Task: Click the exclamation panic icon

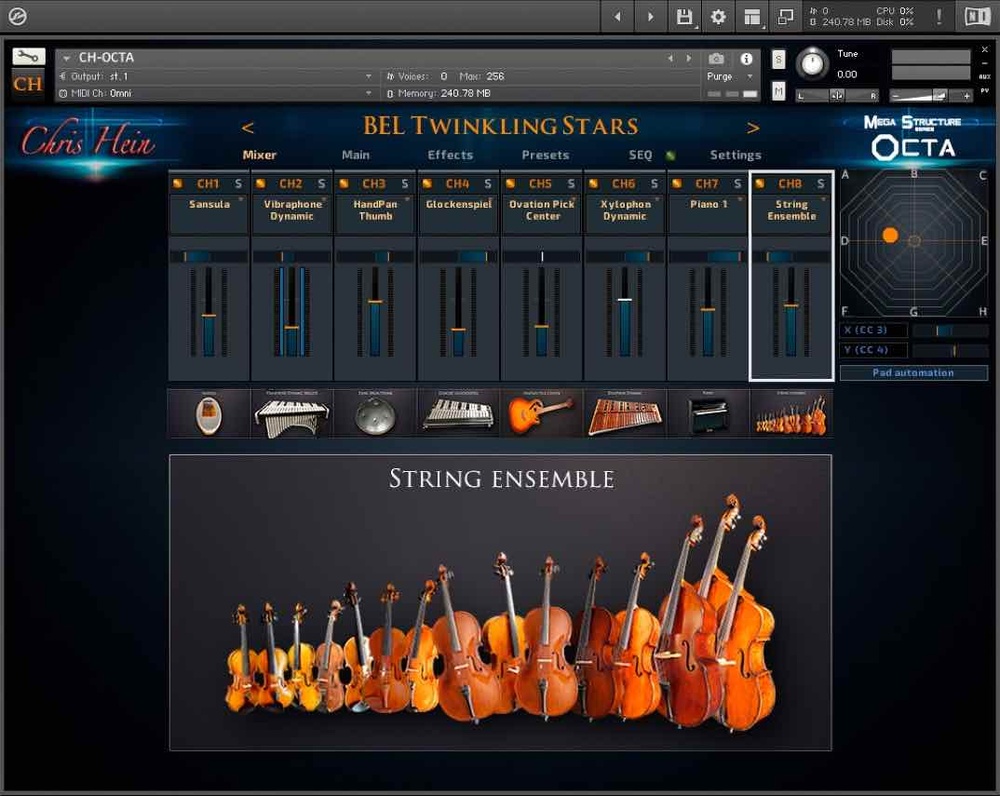Action: coord(939,17)
